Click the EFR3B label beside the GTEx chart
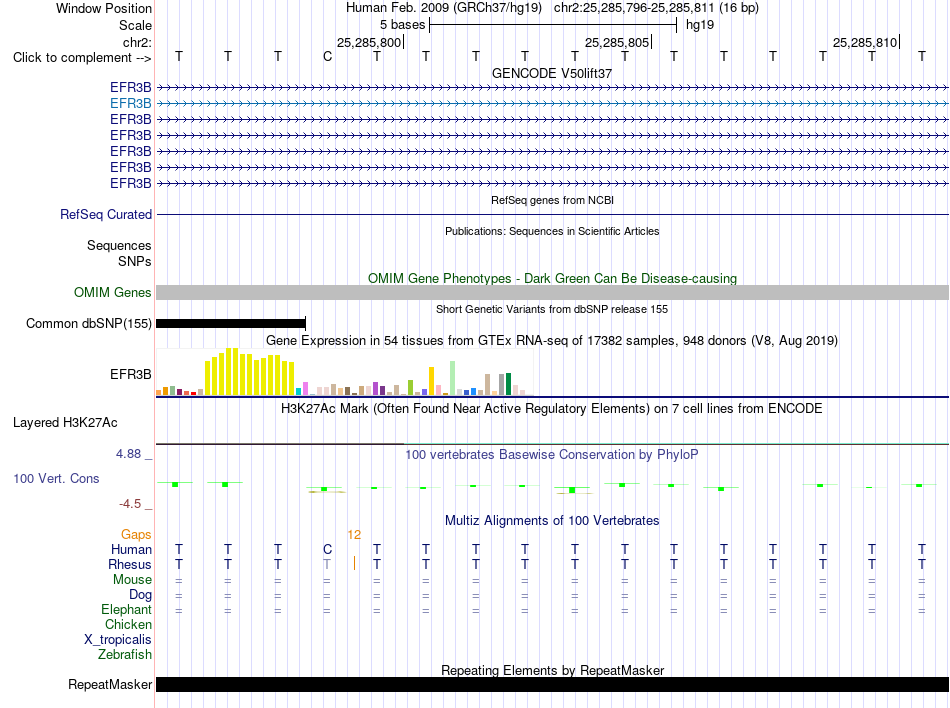The width and height of the screenshot is (950, 708). click(131, 374)
